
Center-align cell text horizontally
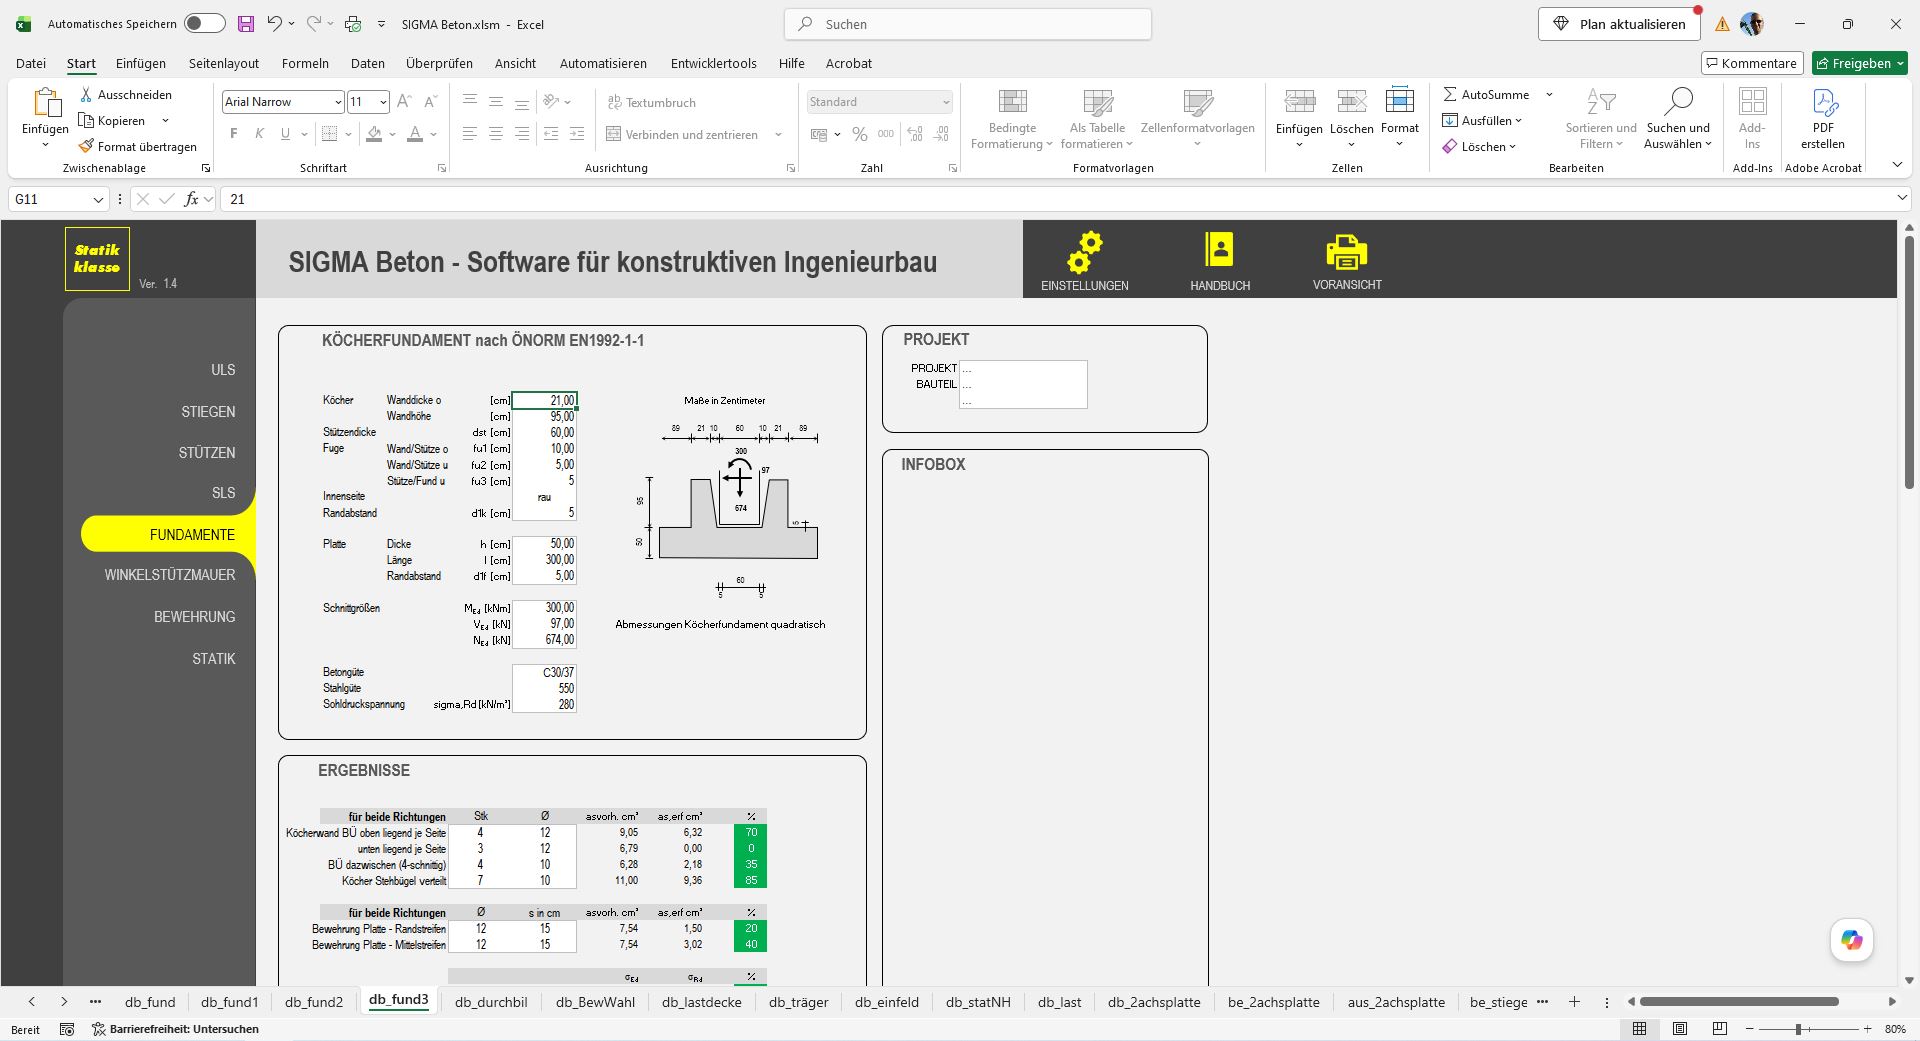click(496, 134)
